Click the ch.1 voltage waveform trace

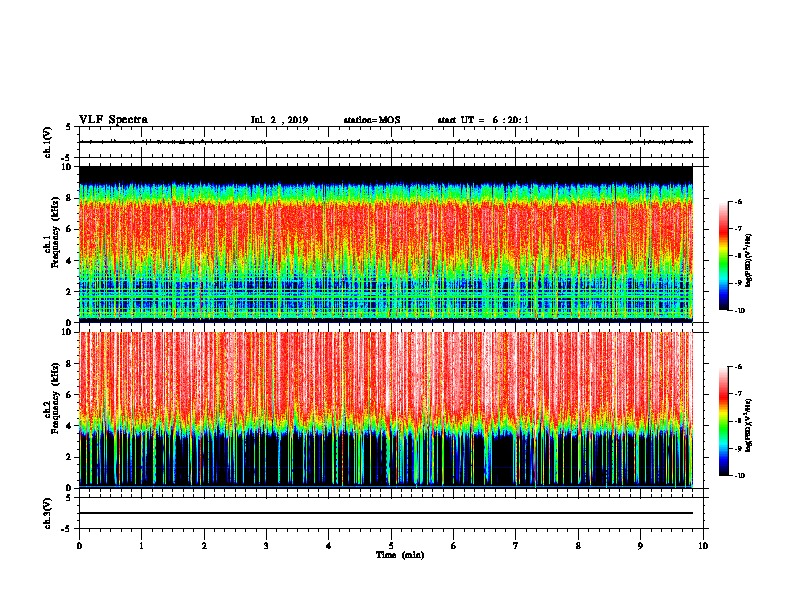click(386, 142)
